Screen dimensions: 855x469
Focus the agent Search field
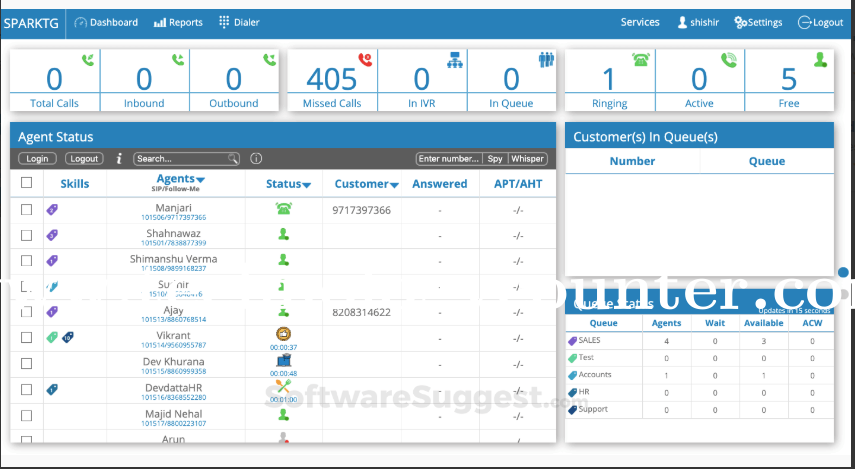(x=186, y=159)
